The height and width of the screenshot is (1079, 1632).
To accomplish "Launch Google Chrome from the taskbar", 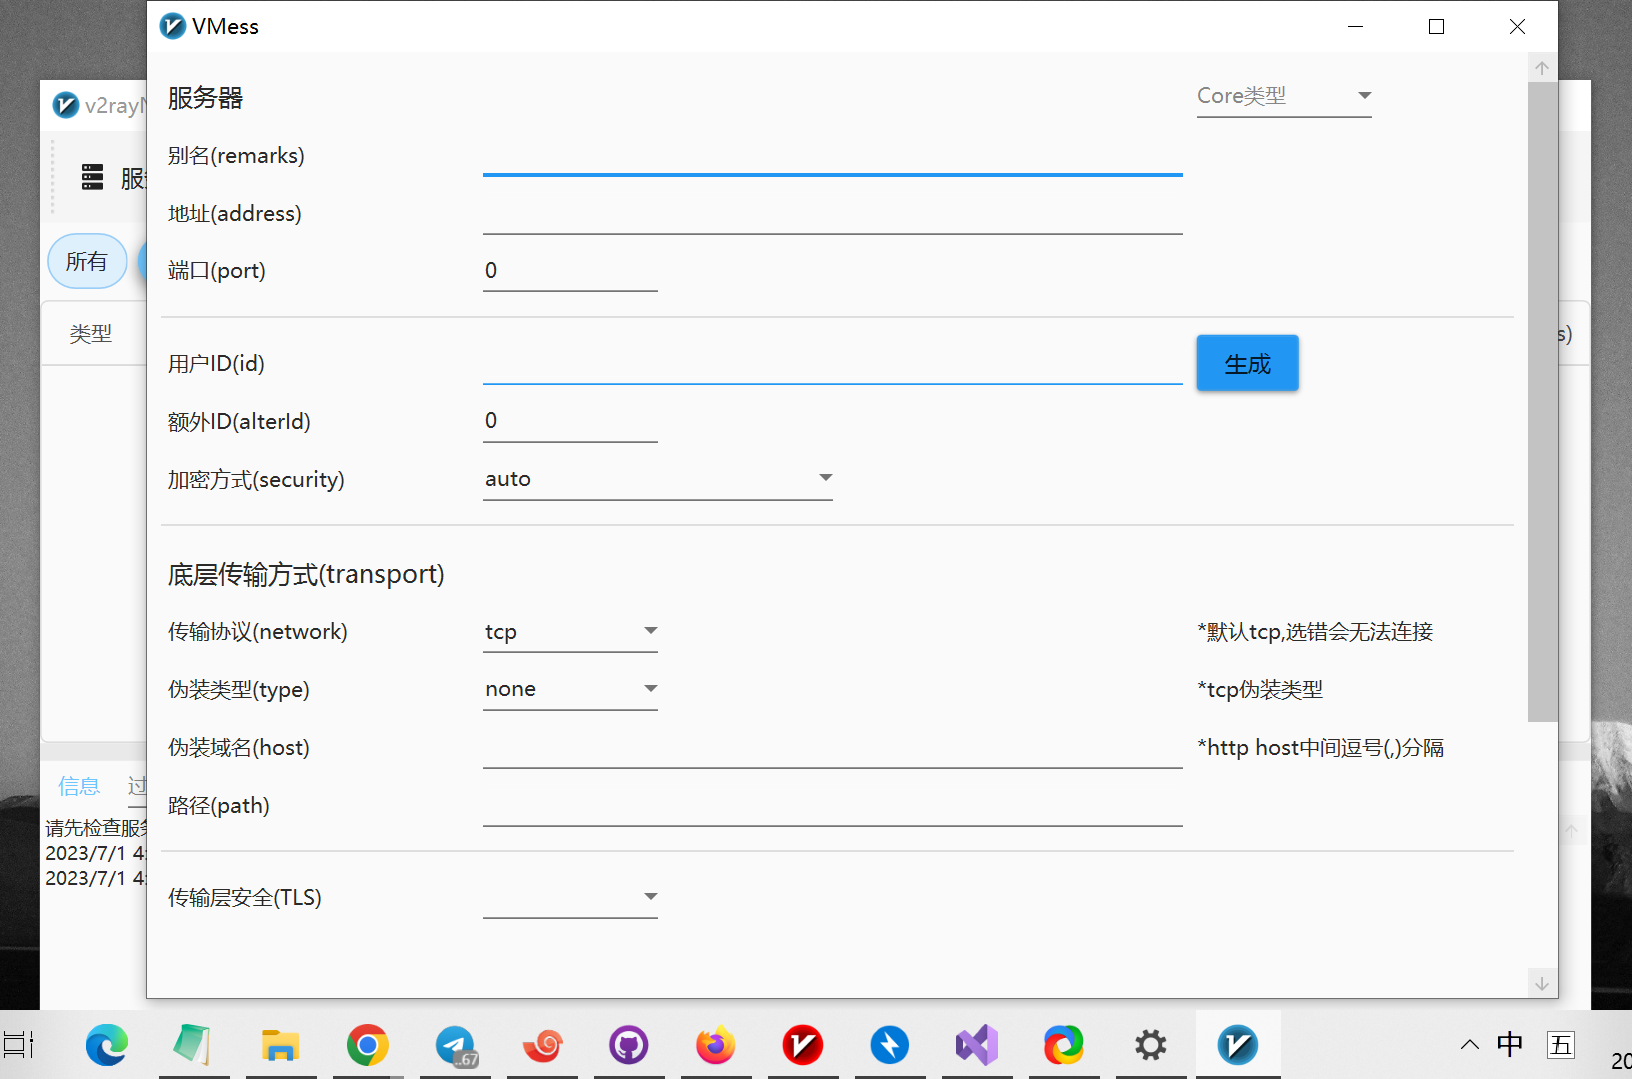I will pyautogui.click(x=368, y=1046).
